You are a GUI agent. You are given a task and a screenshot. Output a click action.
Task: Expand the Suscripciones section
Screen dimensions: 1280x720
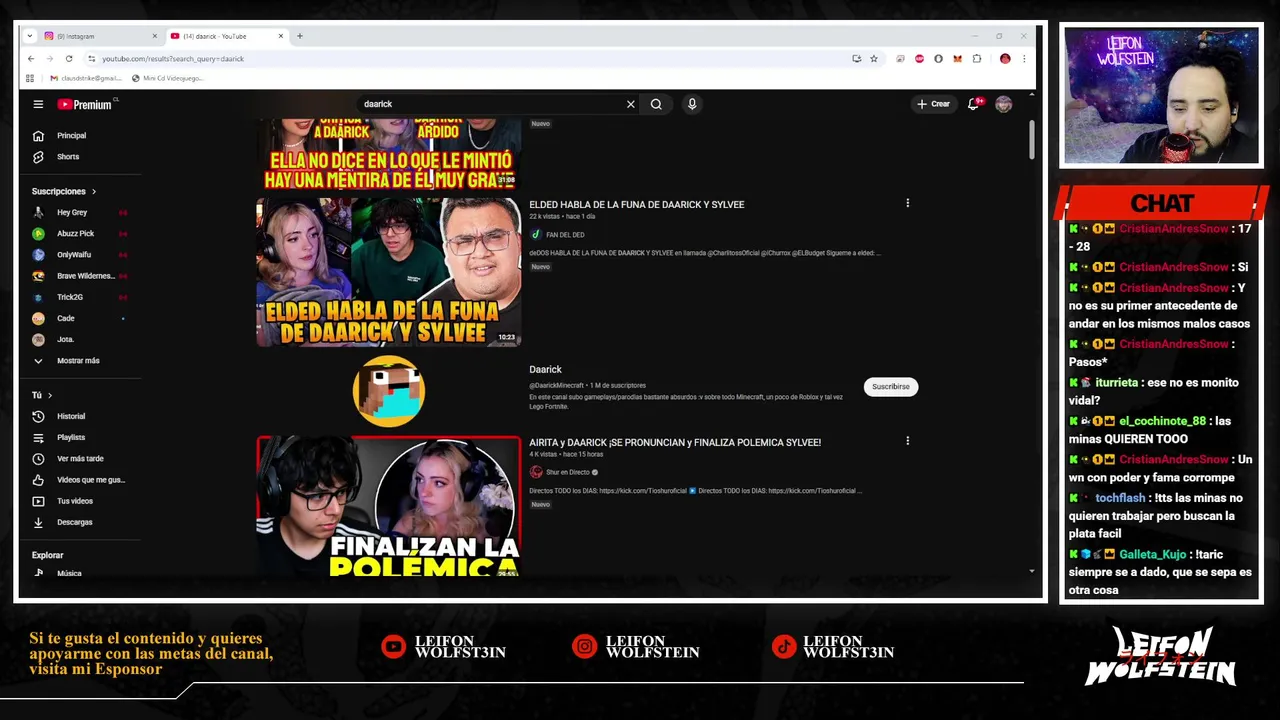click(x=64, y=191)
